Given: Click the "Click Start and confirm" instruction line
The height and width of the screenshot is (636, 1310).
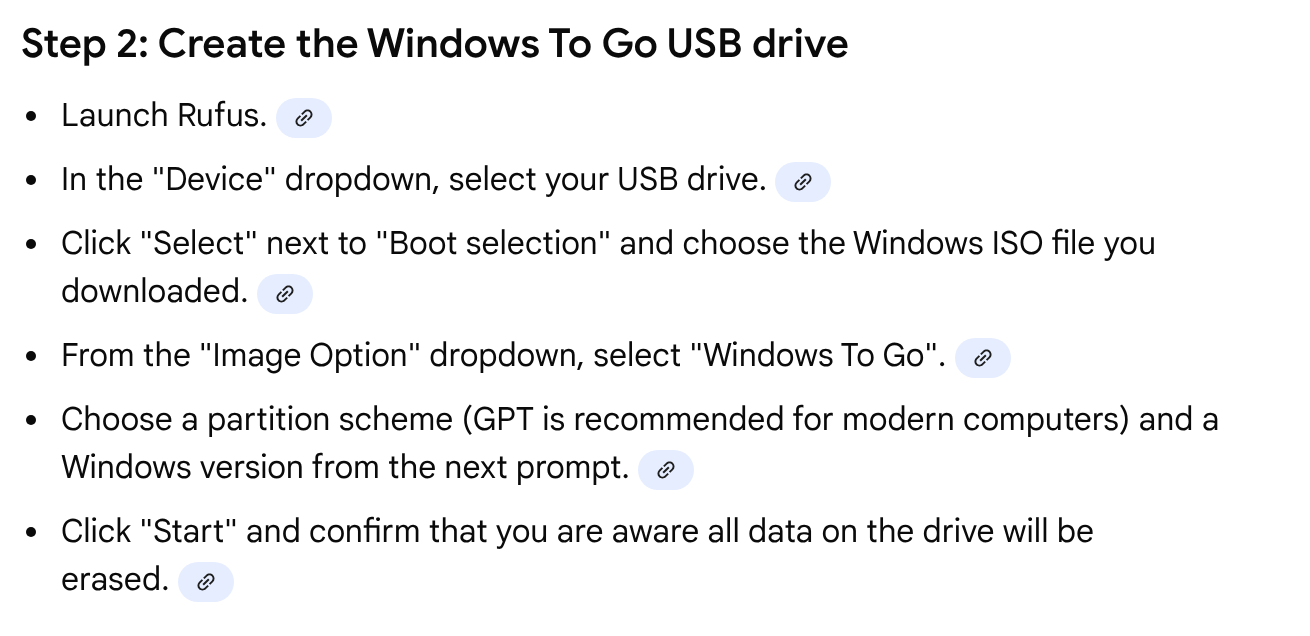Looking at the screenshot, I should click(577, 531).
